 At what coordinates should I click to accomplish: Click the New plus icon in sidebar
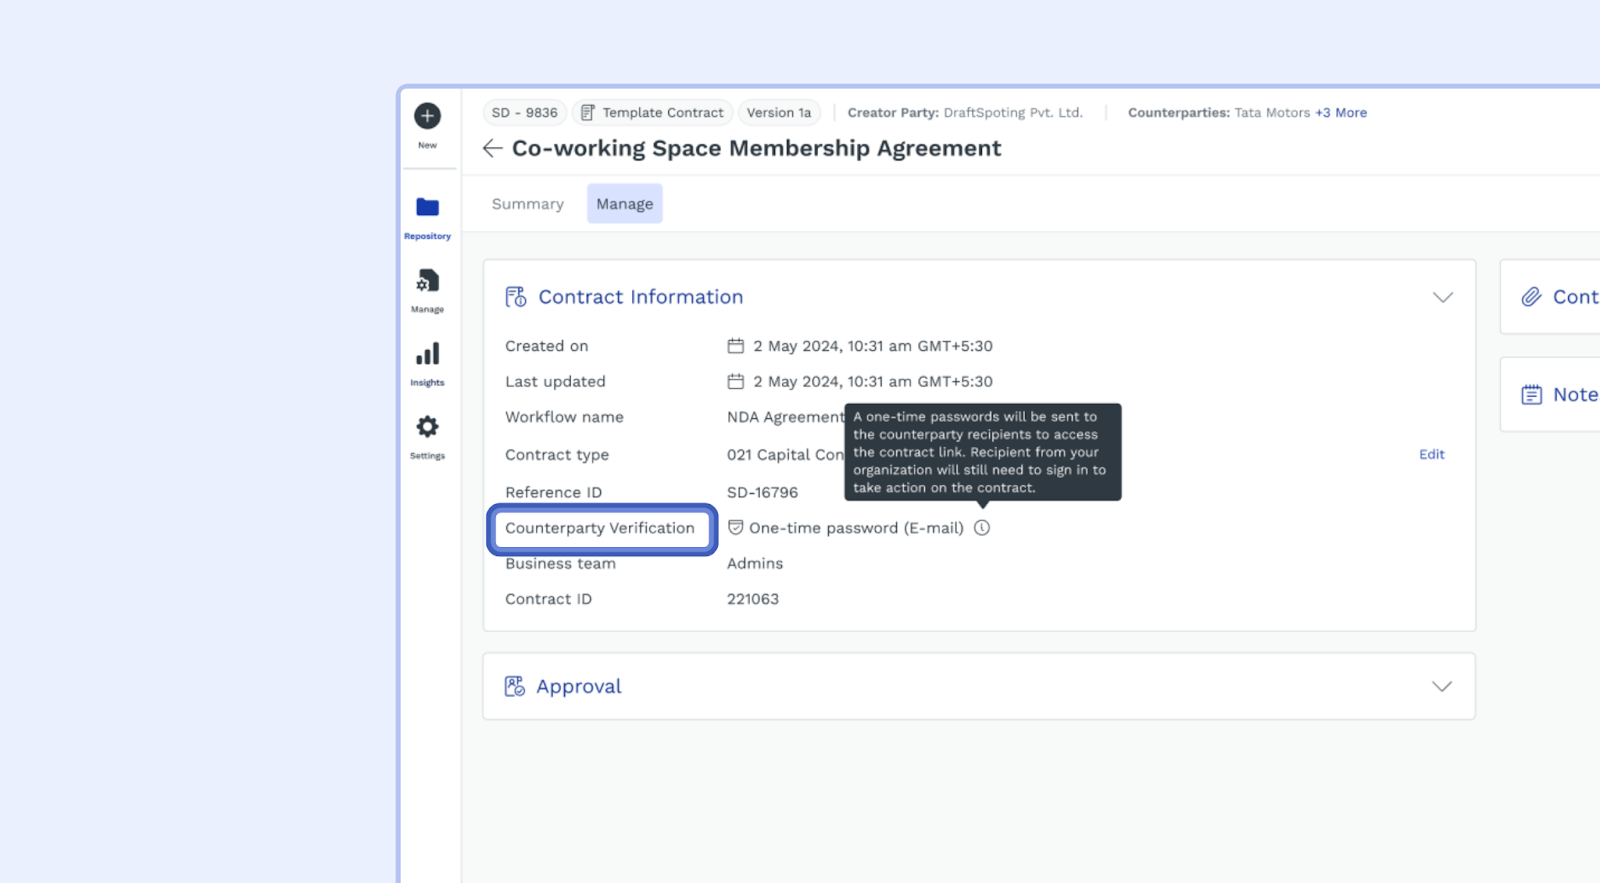tap(427, 116)
